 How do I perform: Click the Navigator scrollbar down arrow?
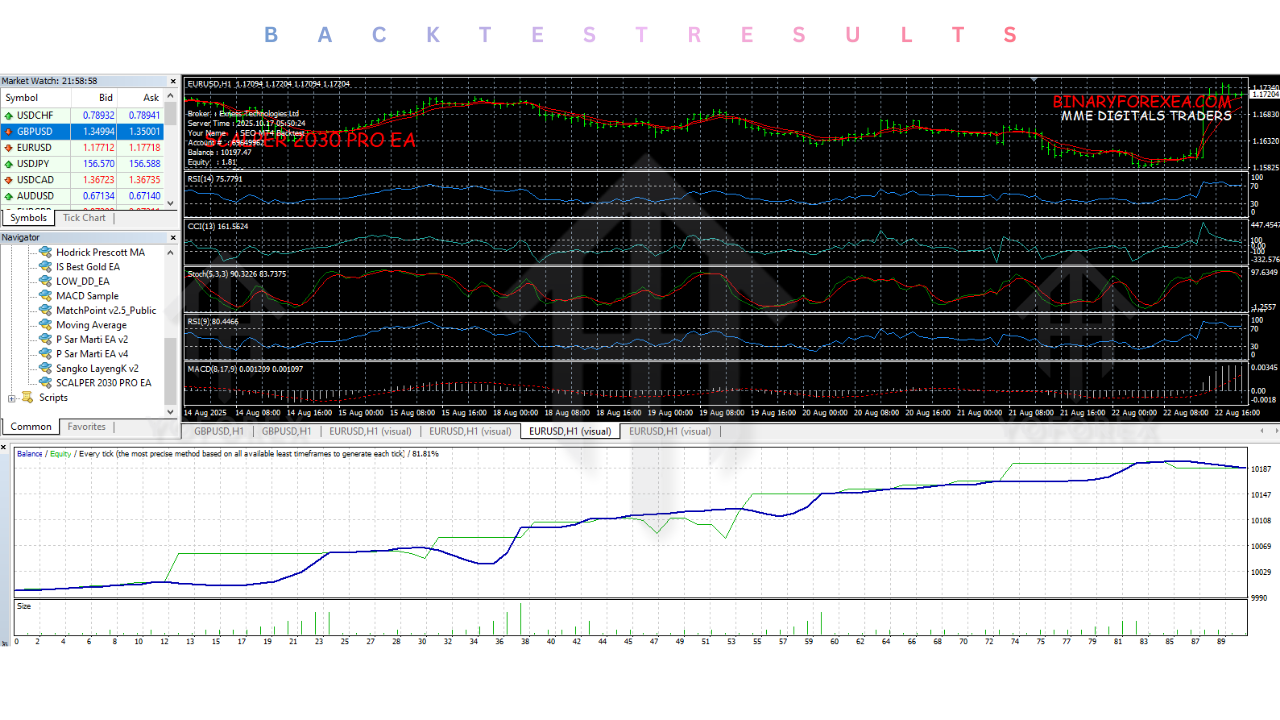point(172,411)
